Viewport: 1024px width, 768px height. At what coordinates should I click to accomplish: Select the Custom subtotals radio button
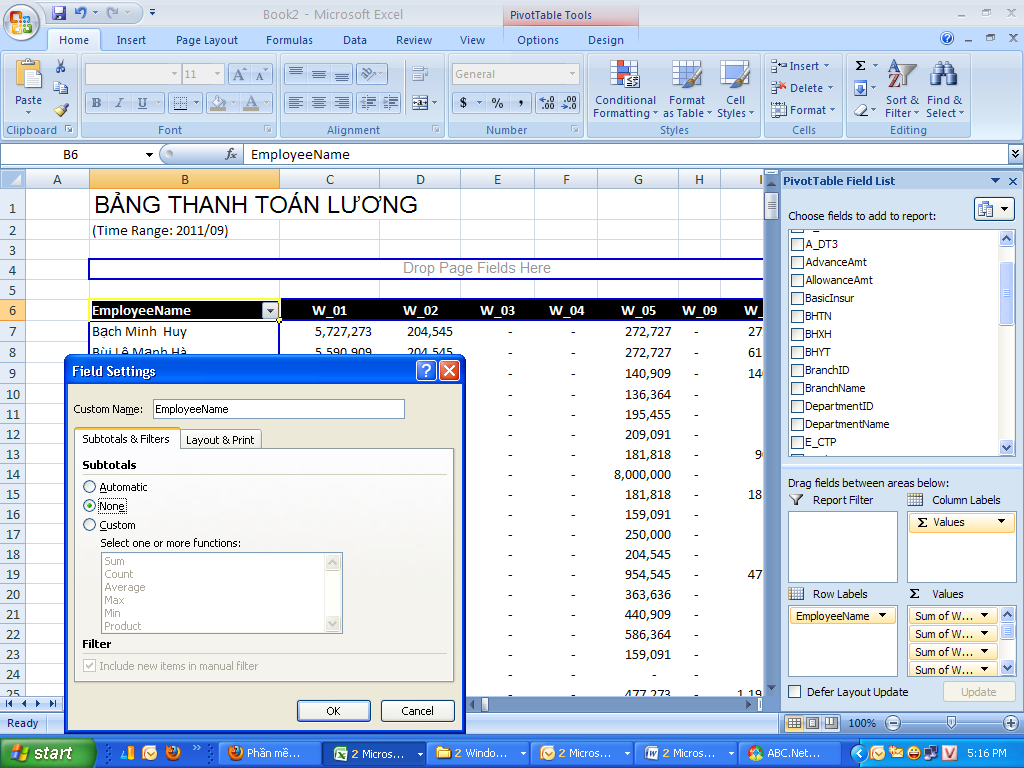pyautogui.click(x=90, y=525)
